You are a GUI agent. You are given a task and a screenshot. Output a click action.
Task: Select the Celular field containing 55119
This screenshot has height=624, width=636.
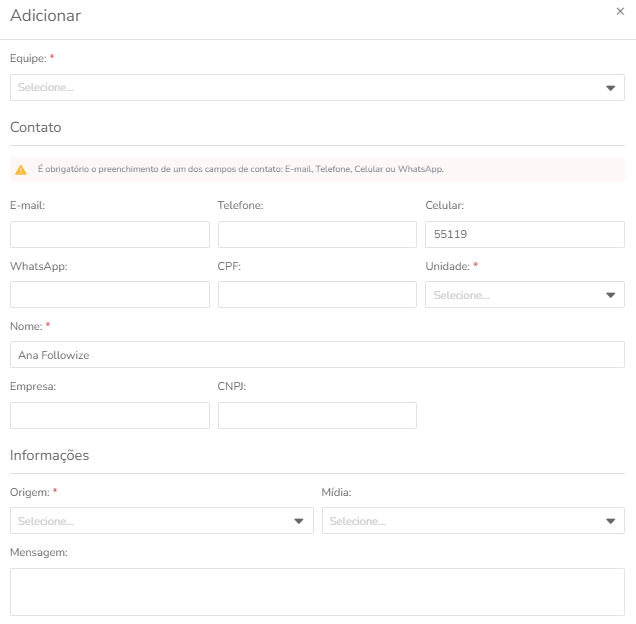tap(525, 234)
